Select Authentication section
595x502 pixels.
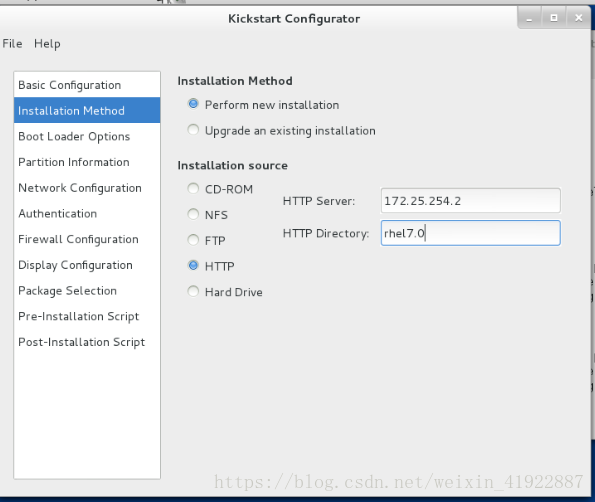(87, 214)
